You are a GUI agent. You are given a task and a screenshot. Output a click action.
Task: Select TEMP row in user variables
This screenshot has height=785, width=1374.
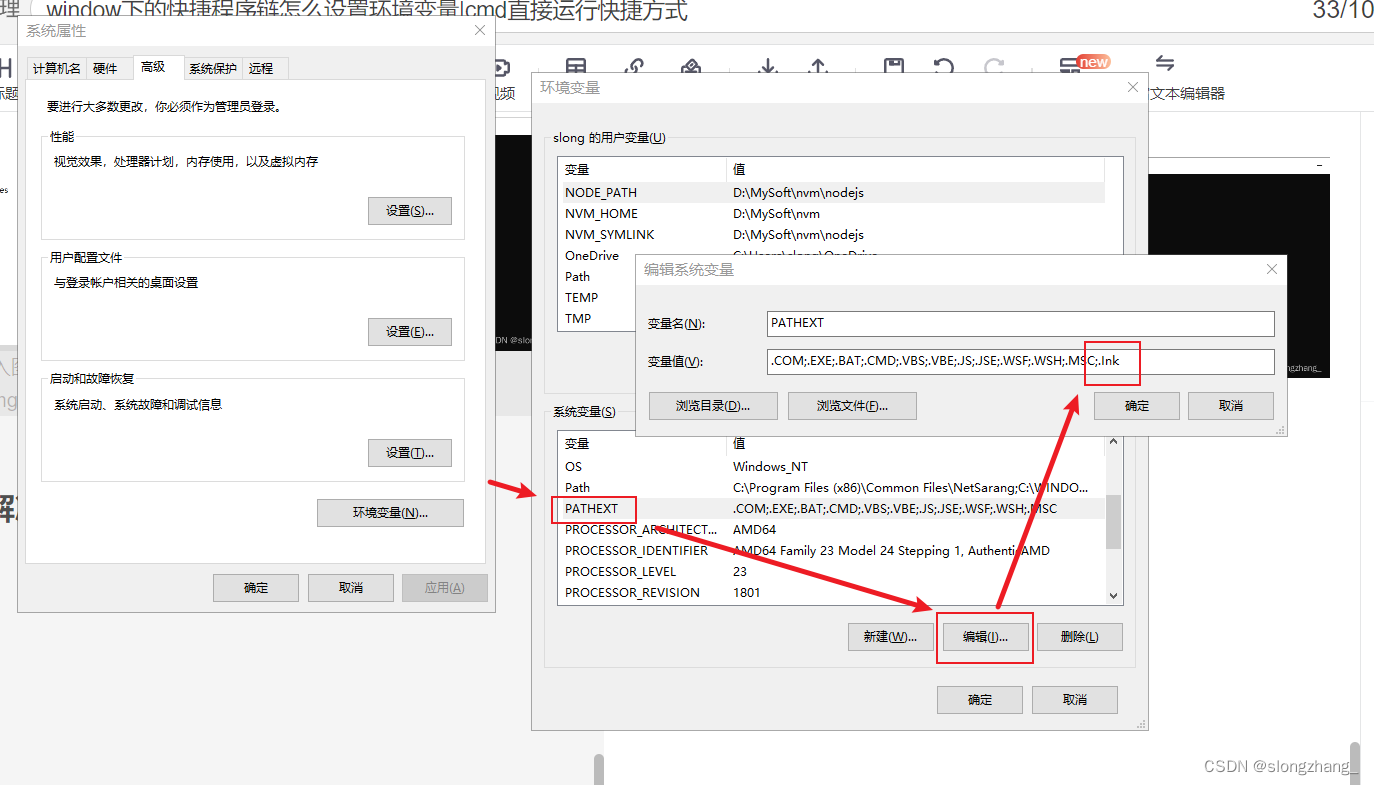click(x=598, y=298)
